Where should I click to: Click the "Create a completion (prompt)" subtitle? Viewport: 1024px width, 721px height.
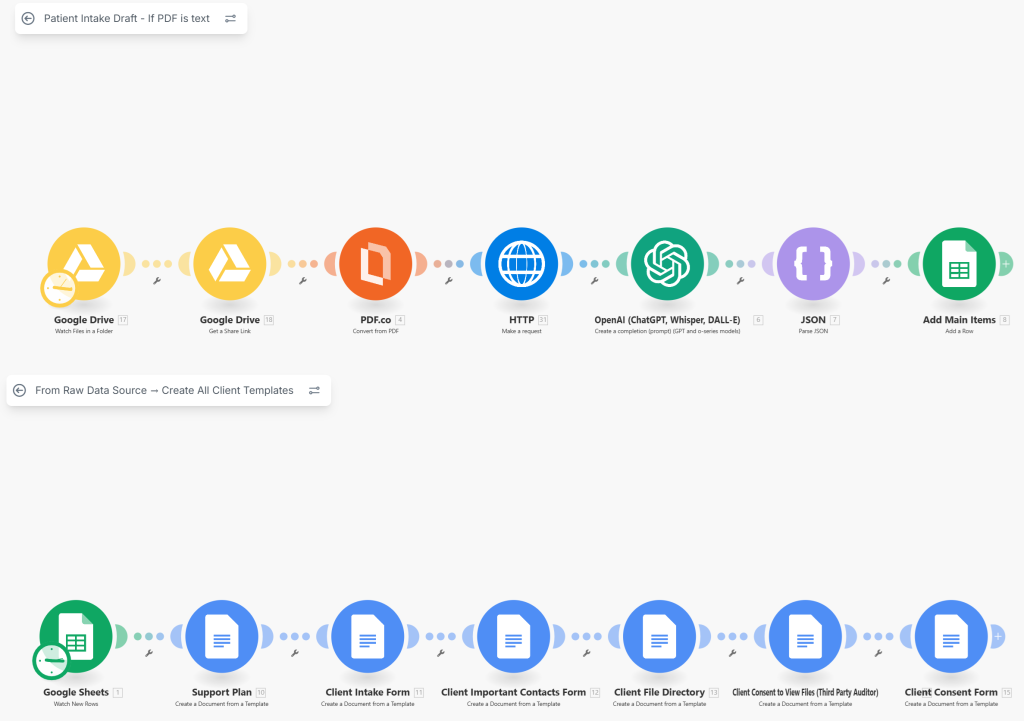click(x=667, y=331)
